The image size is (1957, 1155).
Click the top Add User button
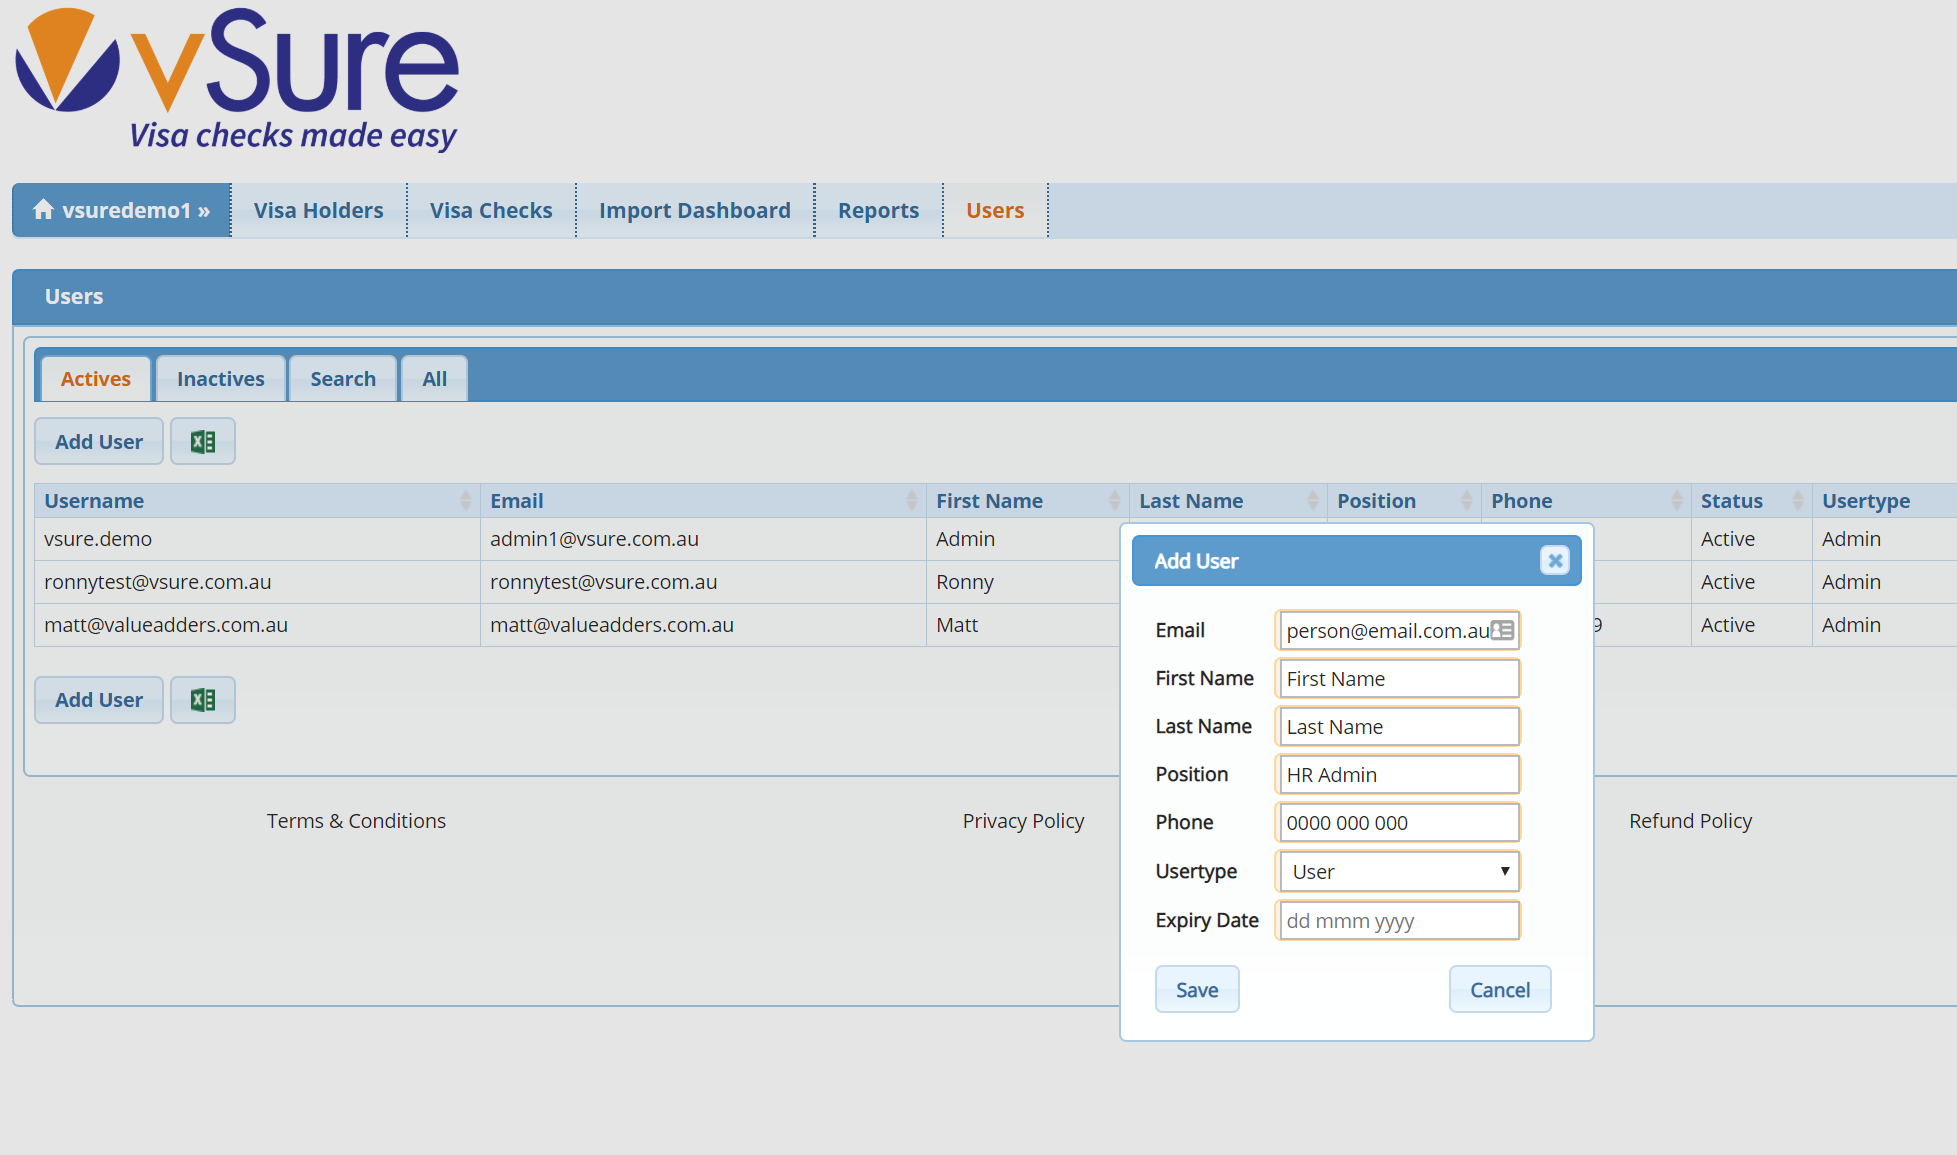[x=99, y=441]
